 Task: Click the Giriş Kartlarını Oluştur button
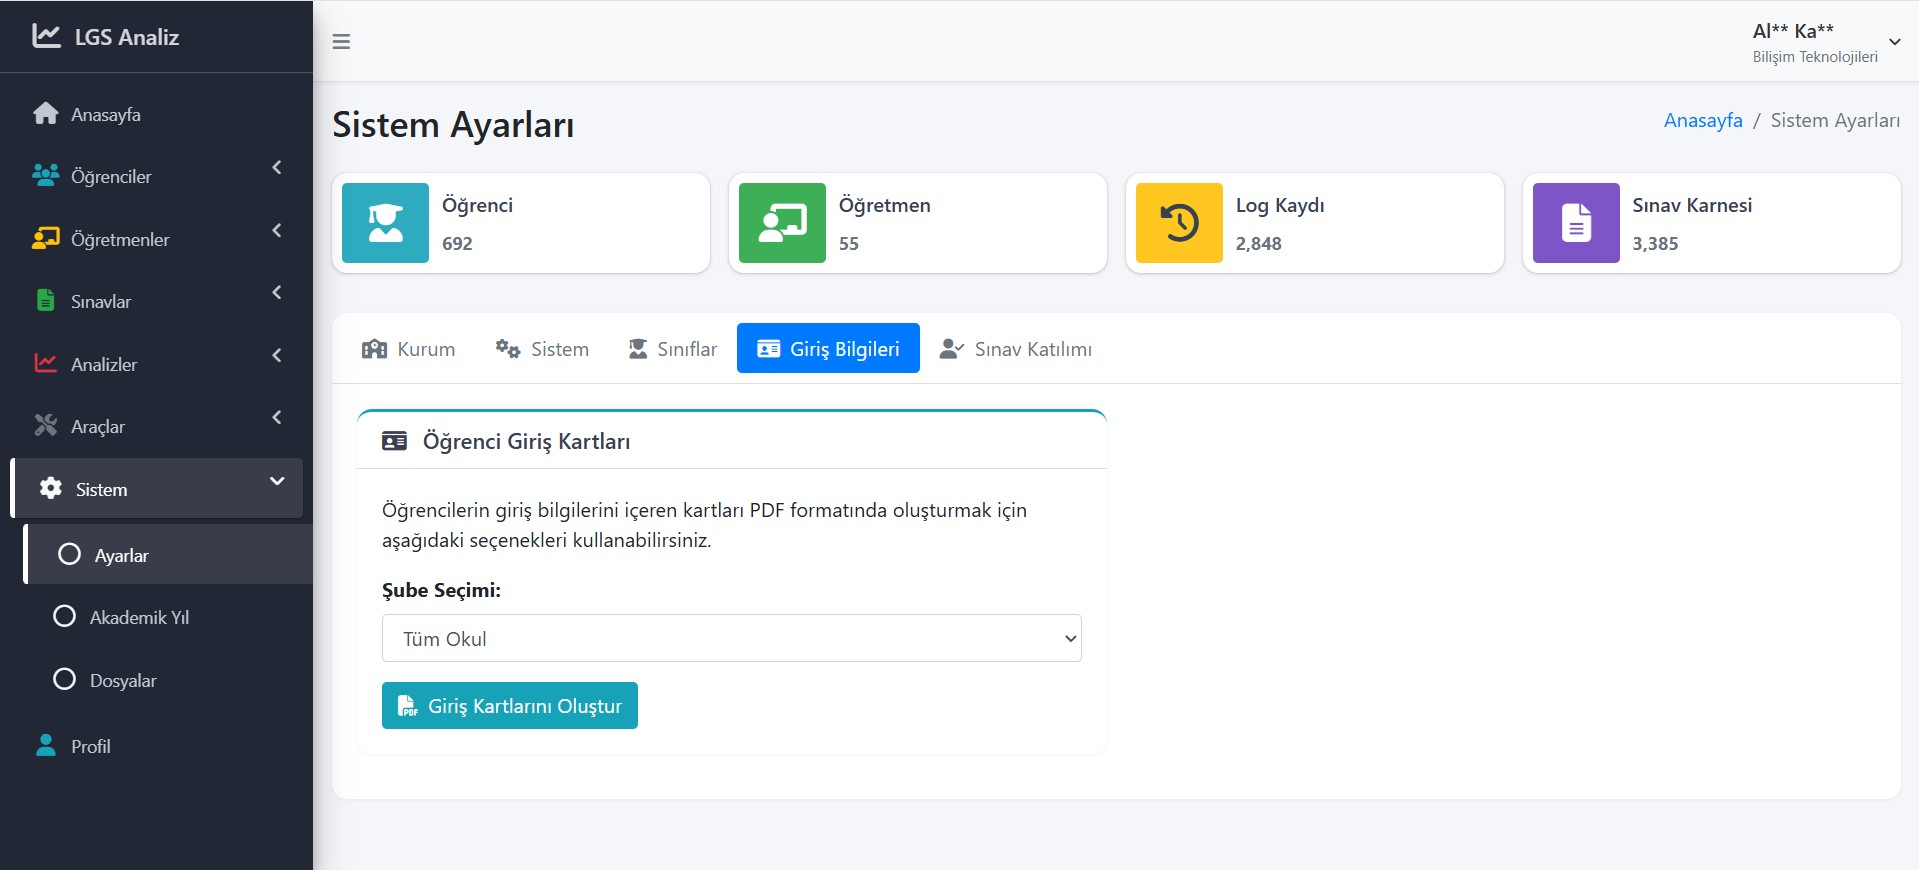(510, 706)
